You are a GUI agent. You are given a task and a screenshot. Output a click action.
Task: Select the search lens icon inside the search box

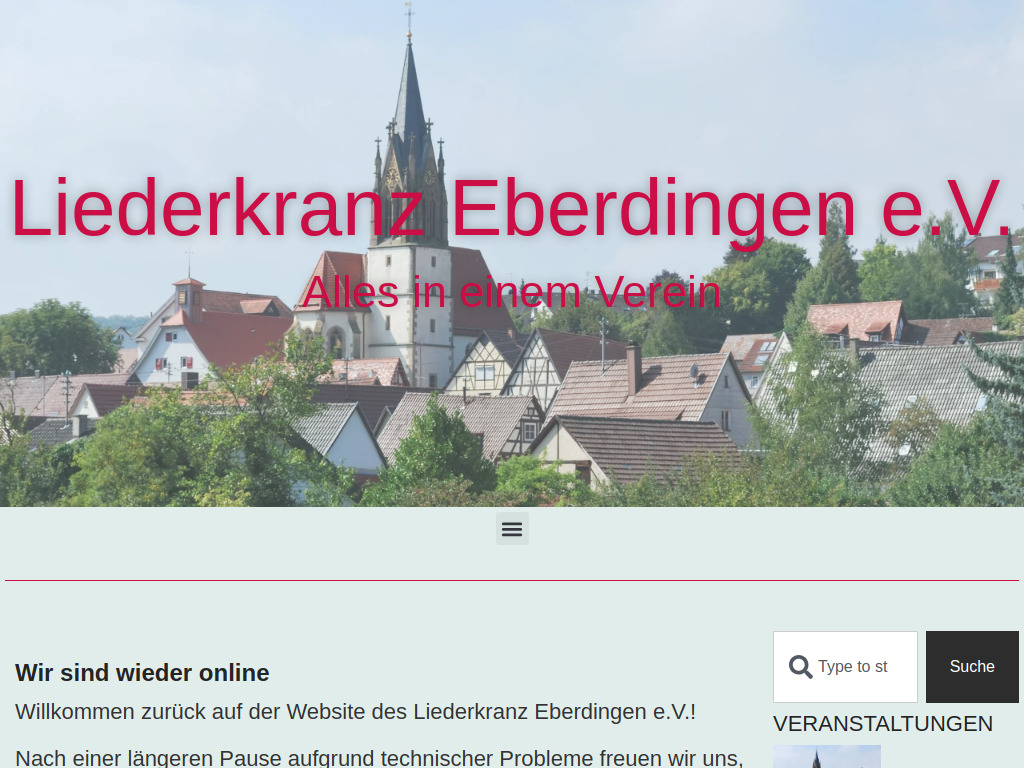point(800,666)
